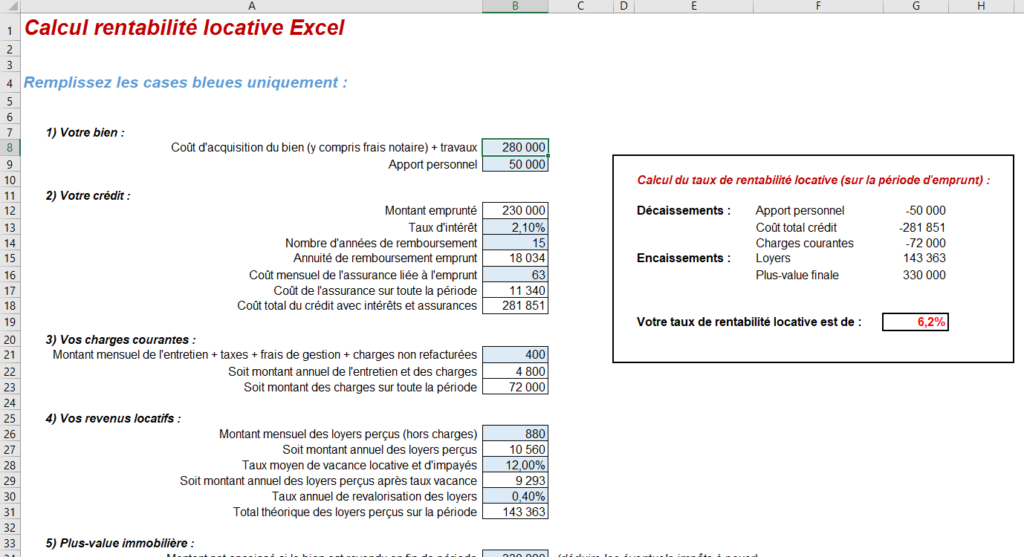Select column B header
1024x557 pixels.
515,6
